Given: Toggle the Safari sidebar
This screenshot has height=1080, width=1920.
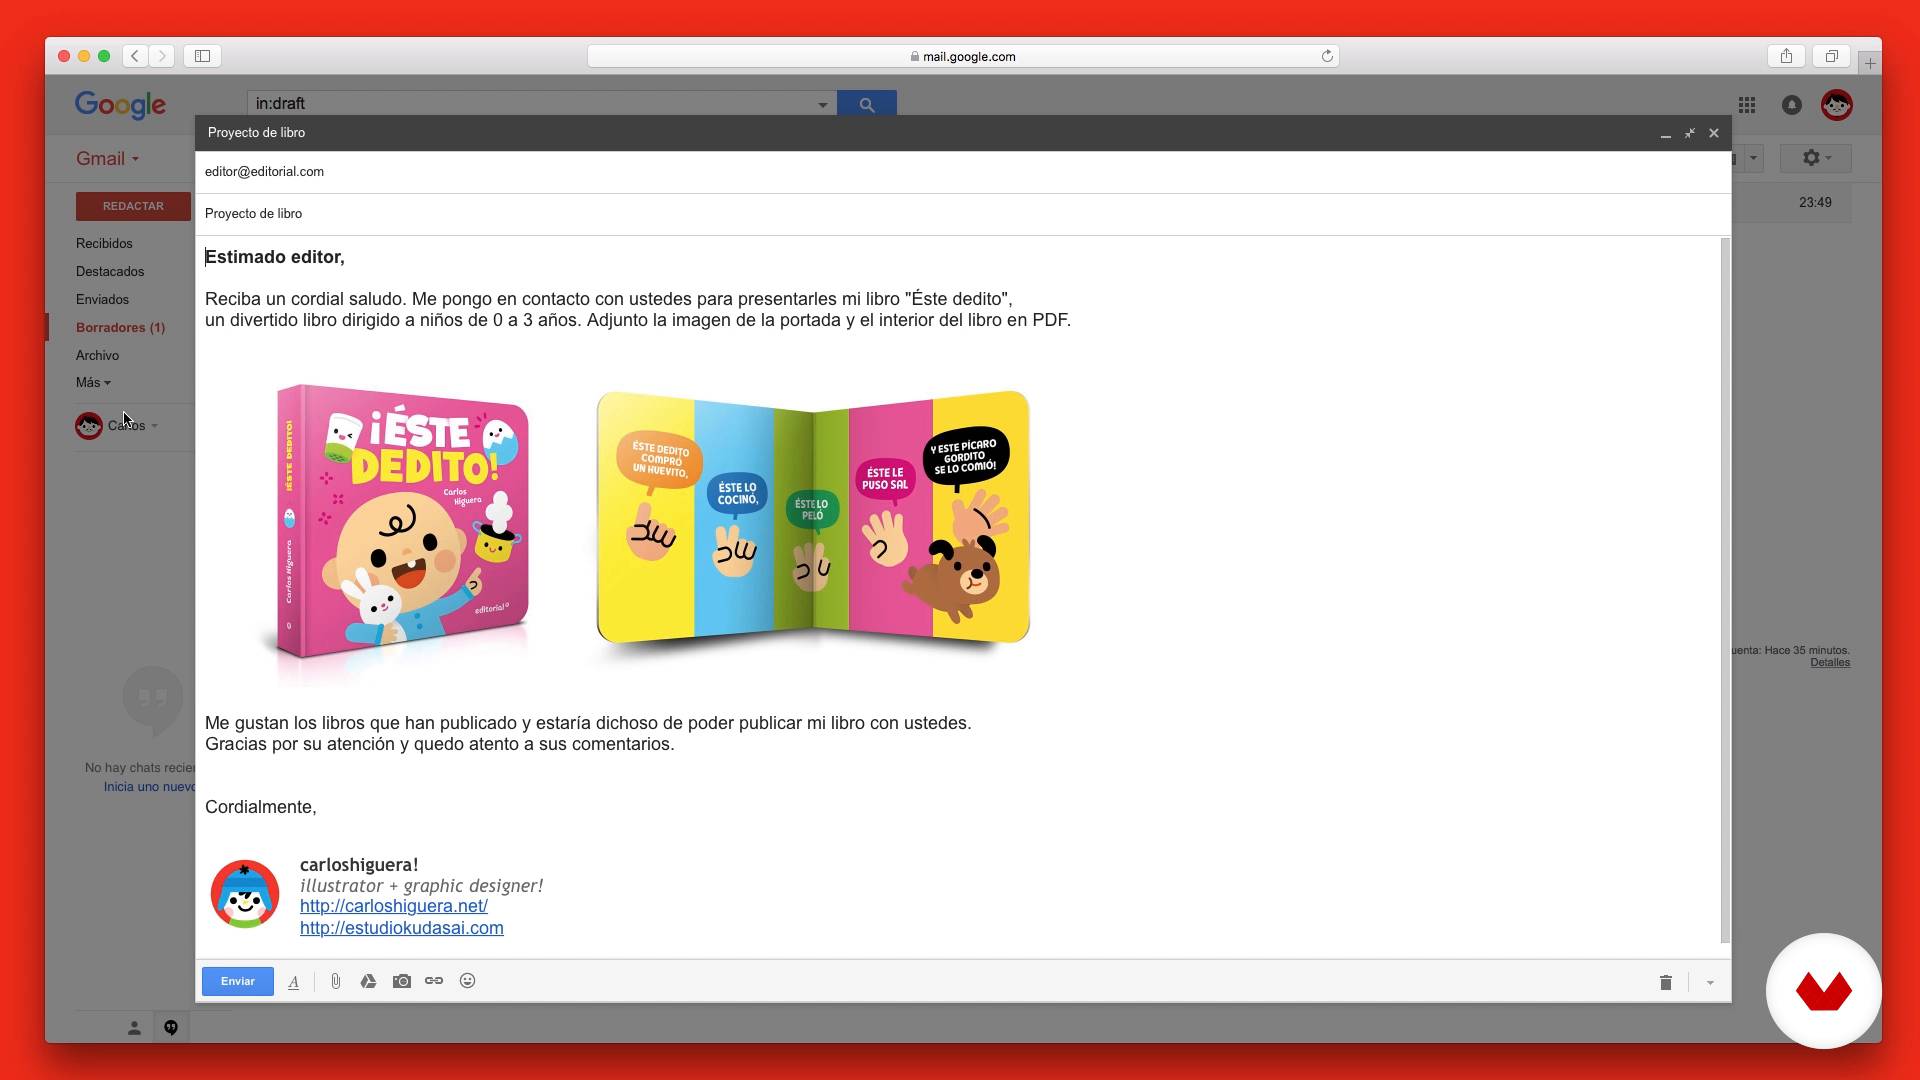Looking at the screenshot, I should click(x=202, y=56).
